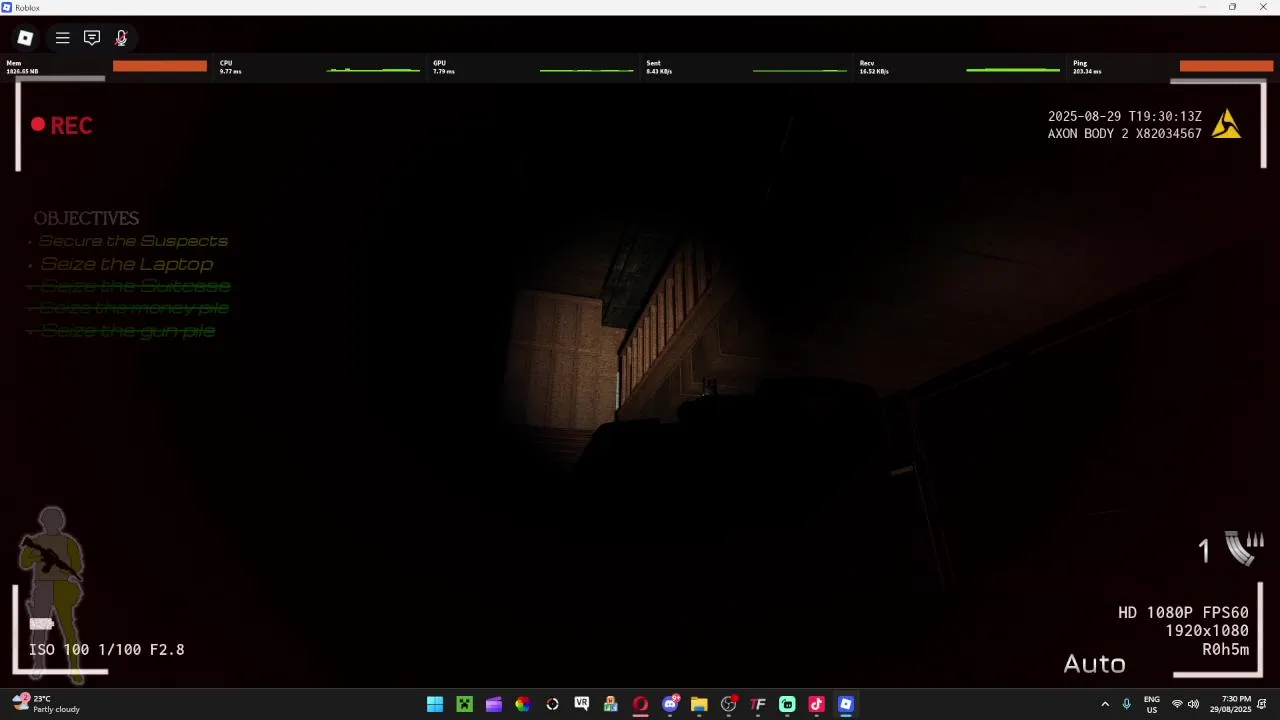The height and width of the screenshot is (720, 1280).
Task: Click the yellow Axon triangle logo
Action: pyautogui.click(x=1227, y=124)
